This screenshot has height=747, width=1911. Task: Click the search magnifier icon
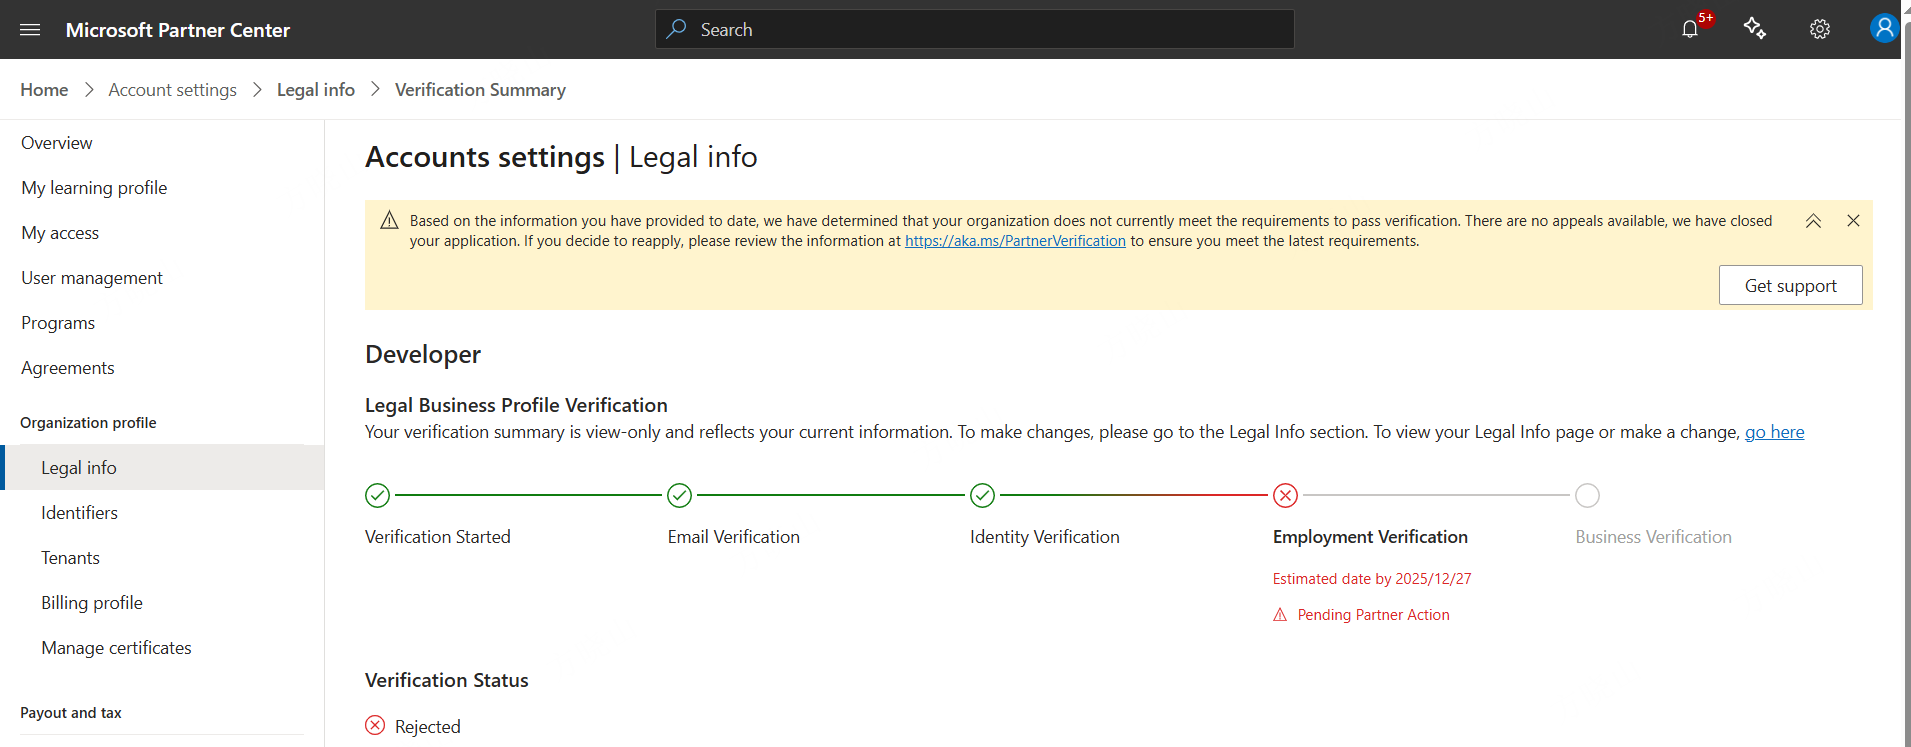point(677,29)
